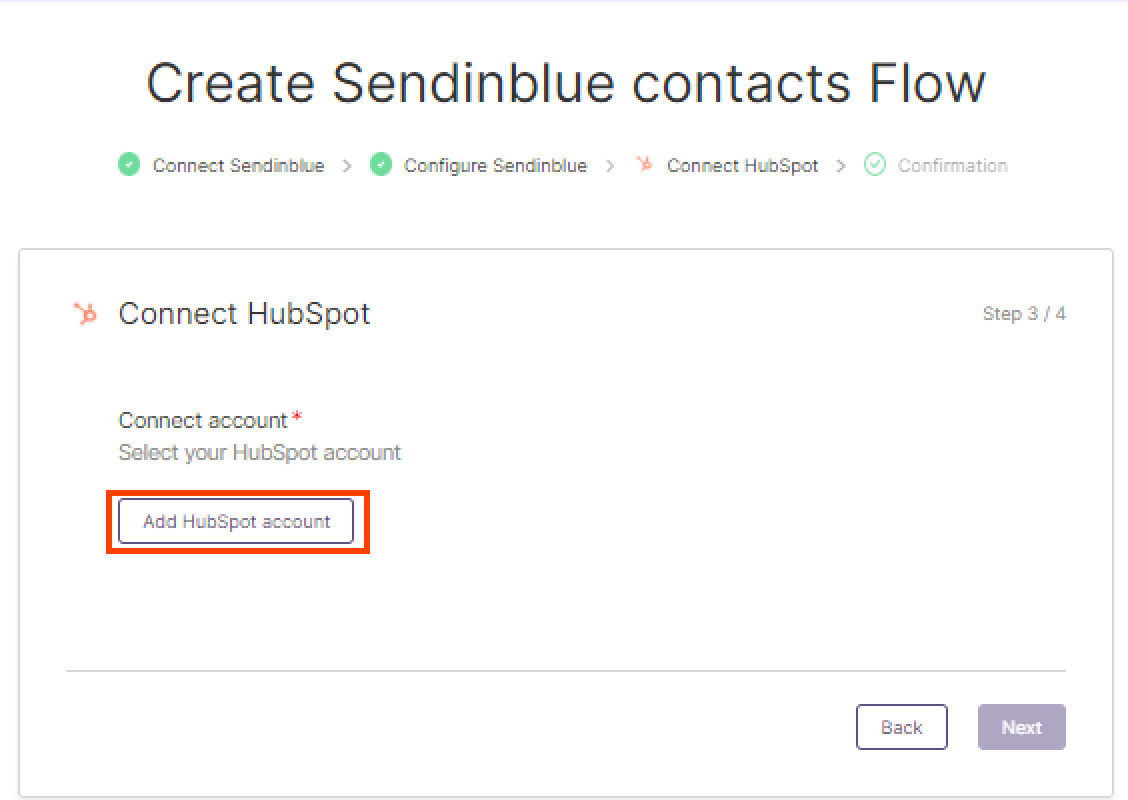1128x800 pixels.
Task: Click the outlined checkmark icon for Confirmation
Action: (x=875, y=165)
